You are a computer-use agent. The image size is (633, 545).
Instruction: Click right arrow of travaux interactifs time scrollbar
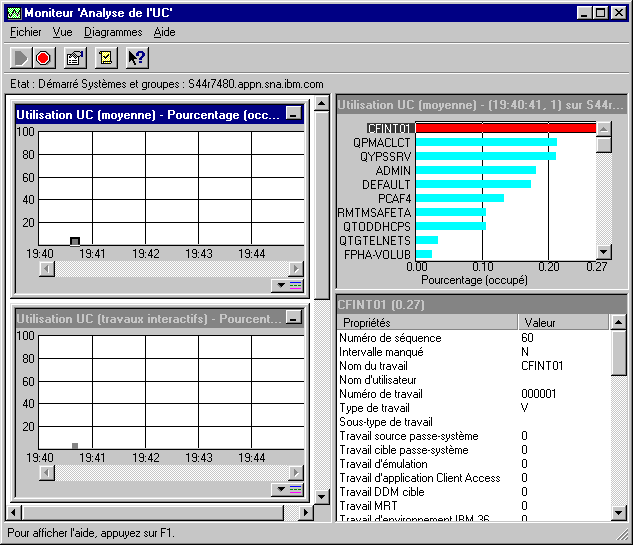[x=296, y=472]
